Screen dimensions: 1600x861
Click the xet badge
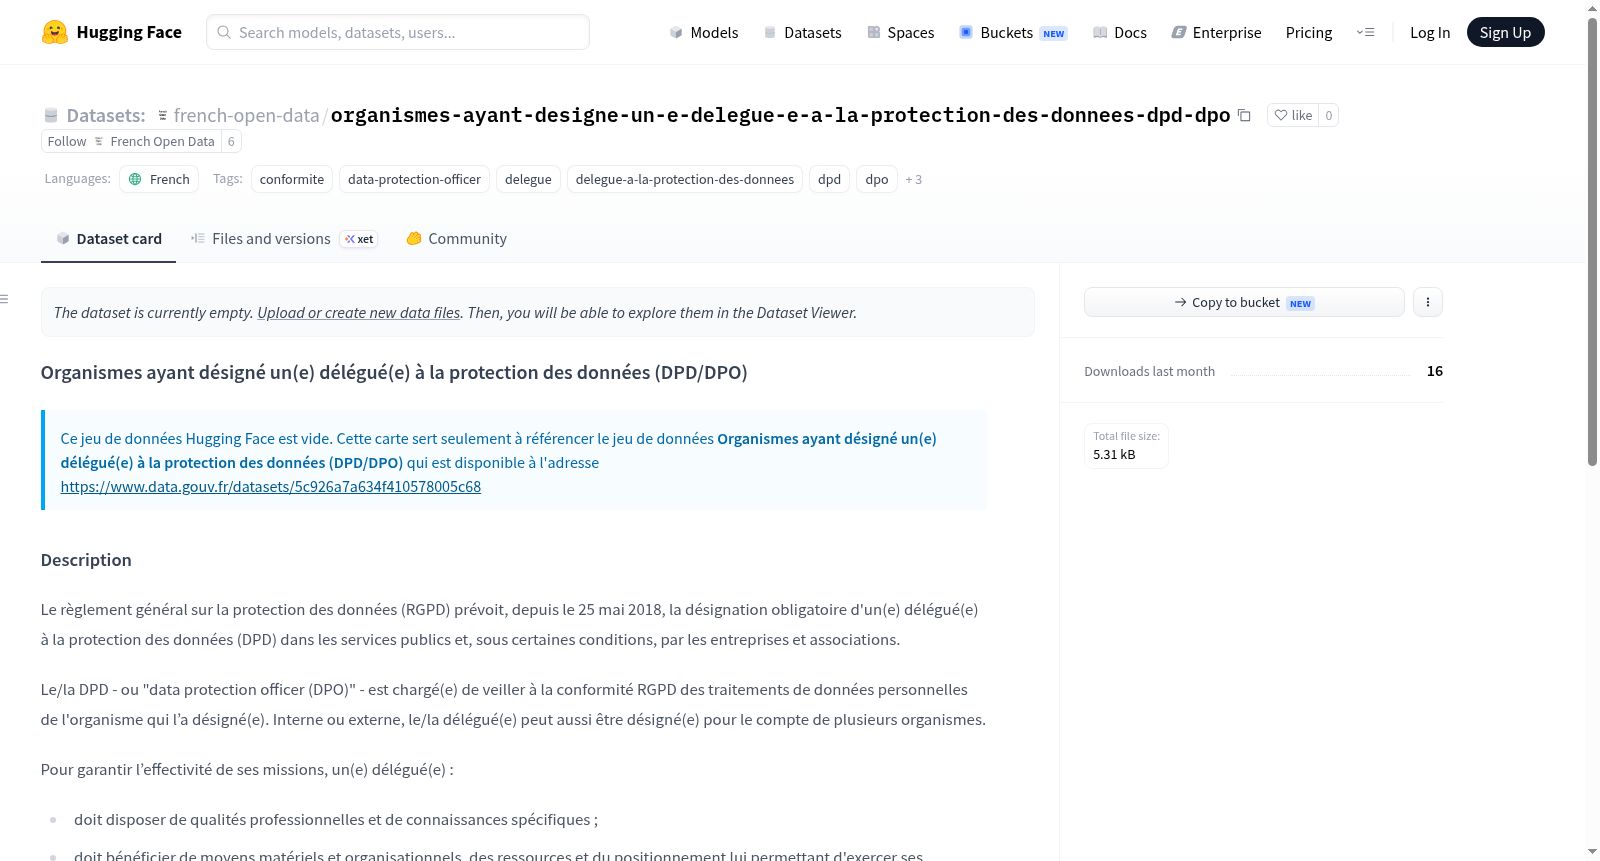click(359, 239)
